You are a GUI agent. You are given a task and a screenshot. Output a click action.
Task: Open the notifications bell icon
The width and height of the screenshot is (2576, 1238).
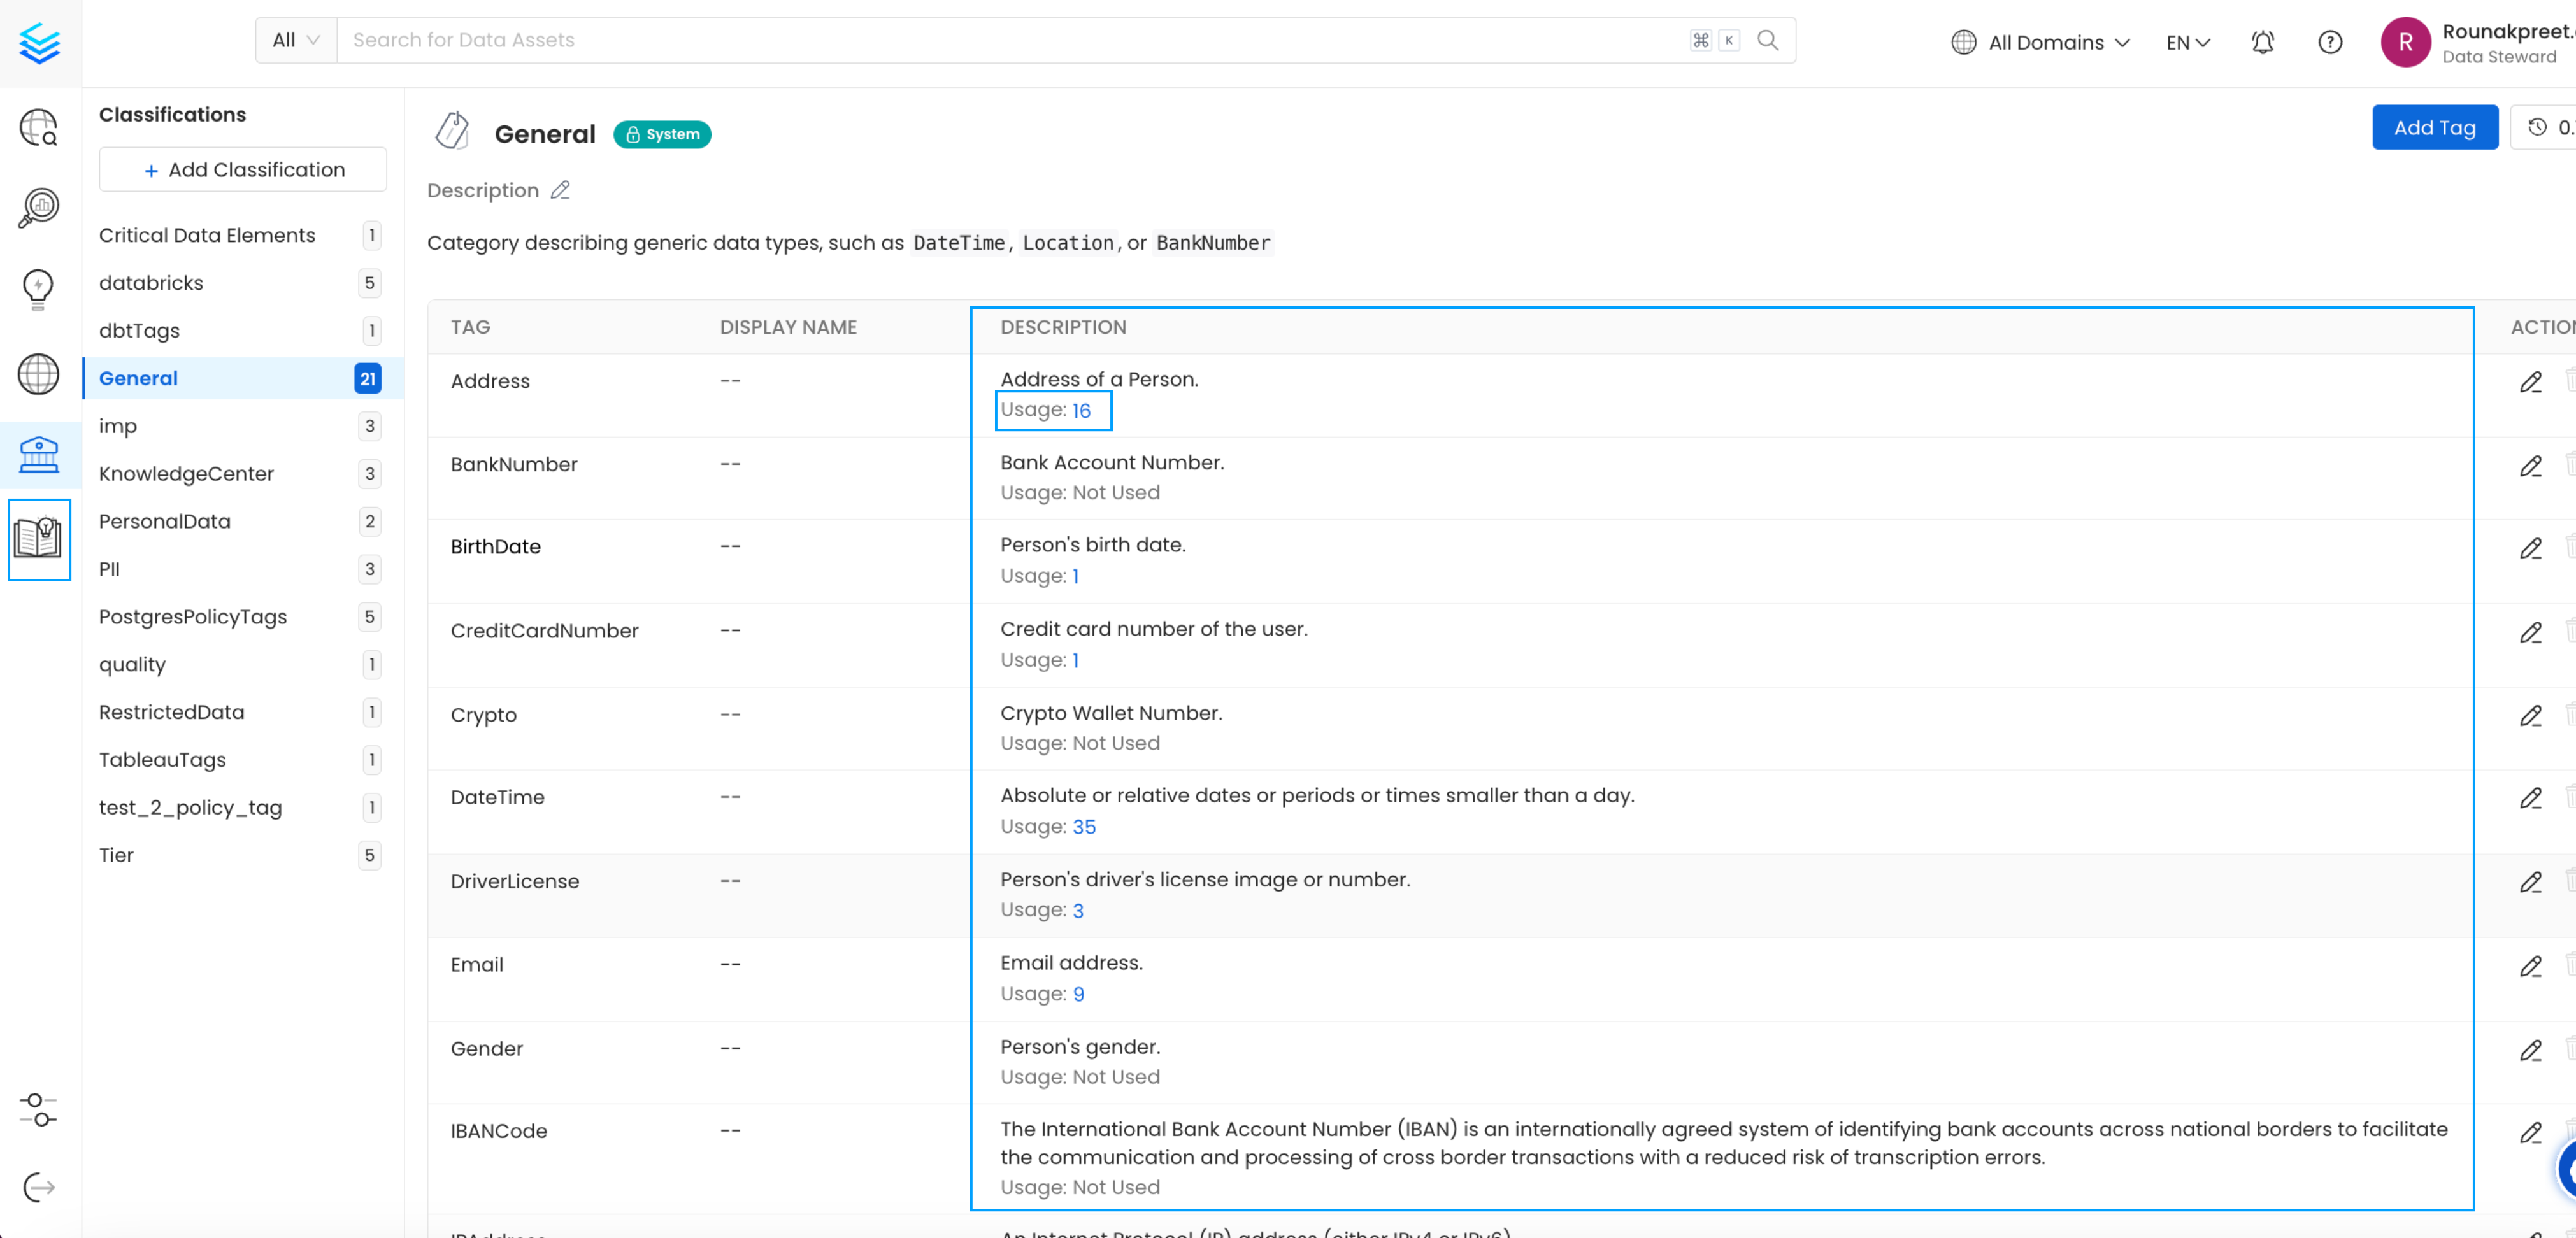click(x=2262, y=42)
